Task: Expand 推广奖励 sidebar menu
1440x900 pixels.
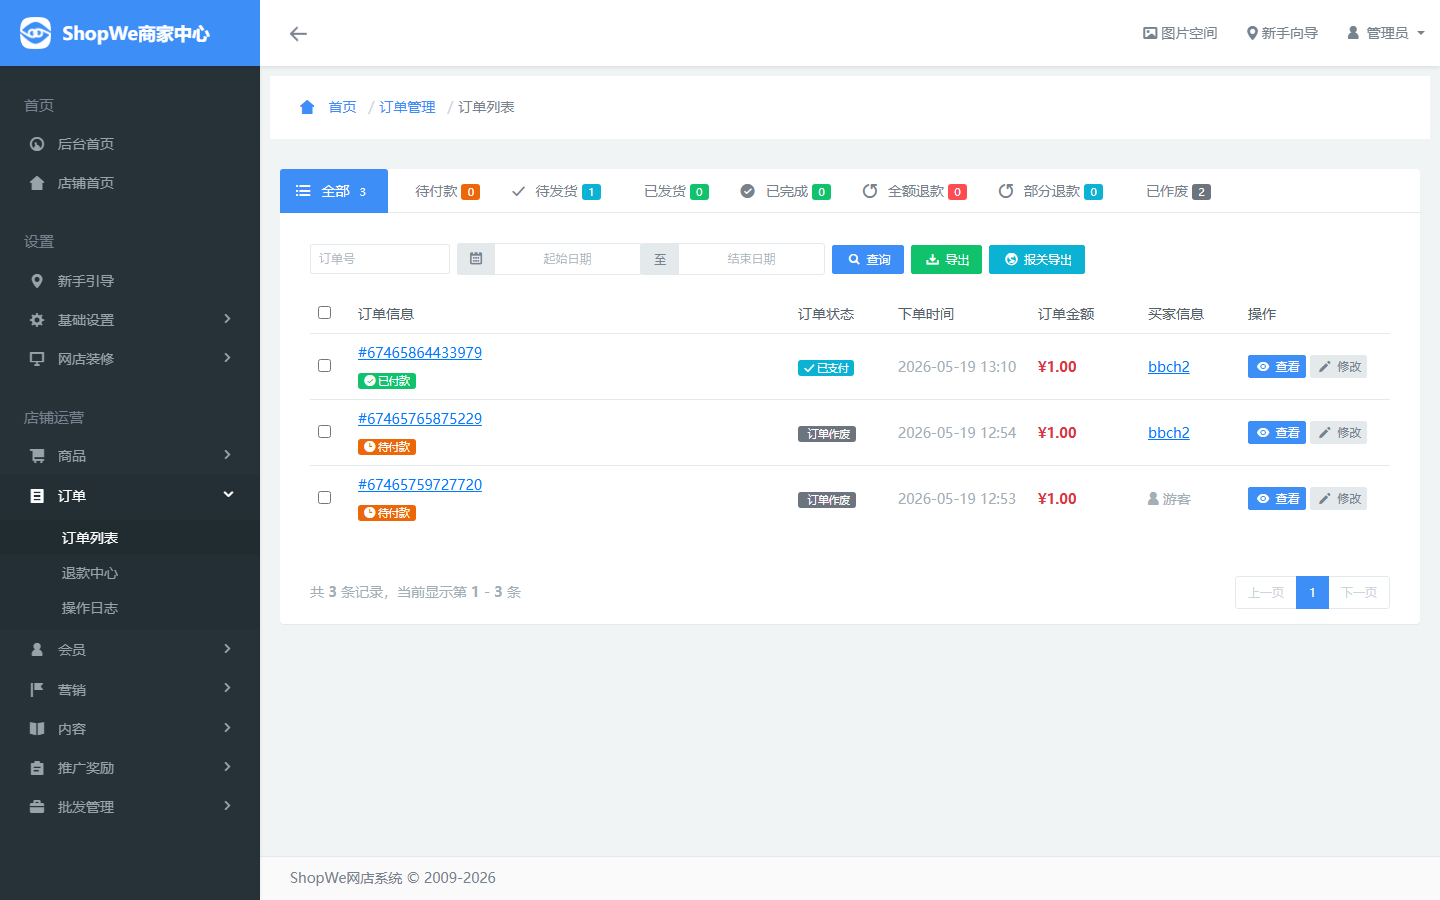Action: [x=130, y=768]
